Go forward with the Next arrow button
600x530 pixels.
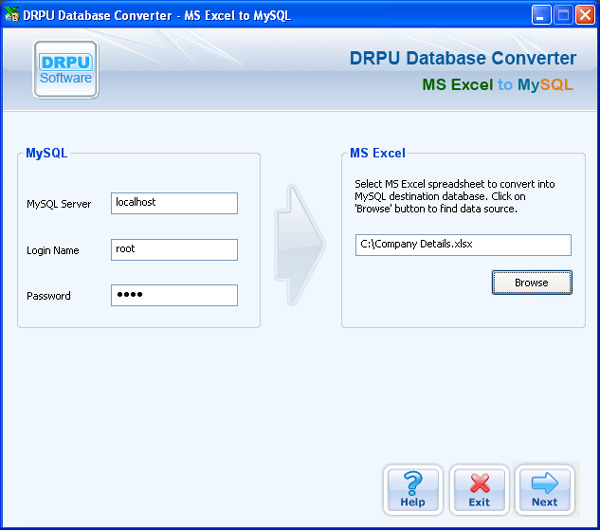coord(545,490)
